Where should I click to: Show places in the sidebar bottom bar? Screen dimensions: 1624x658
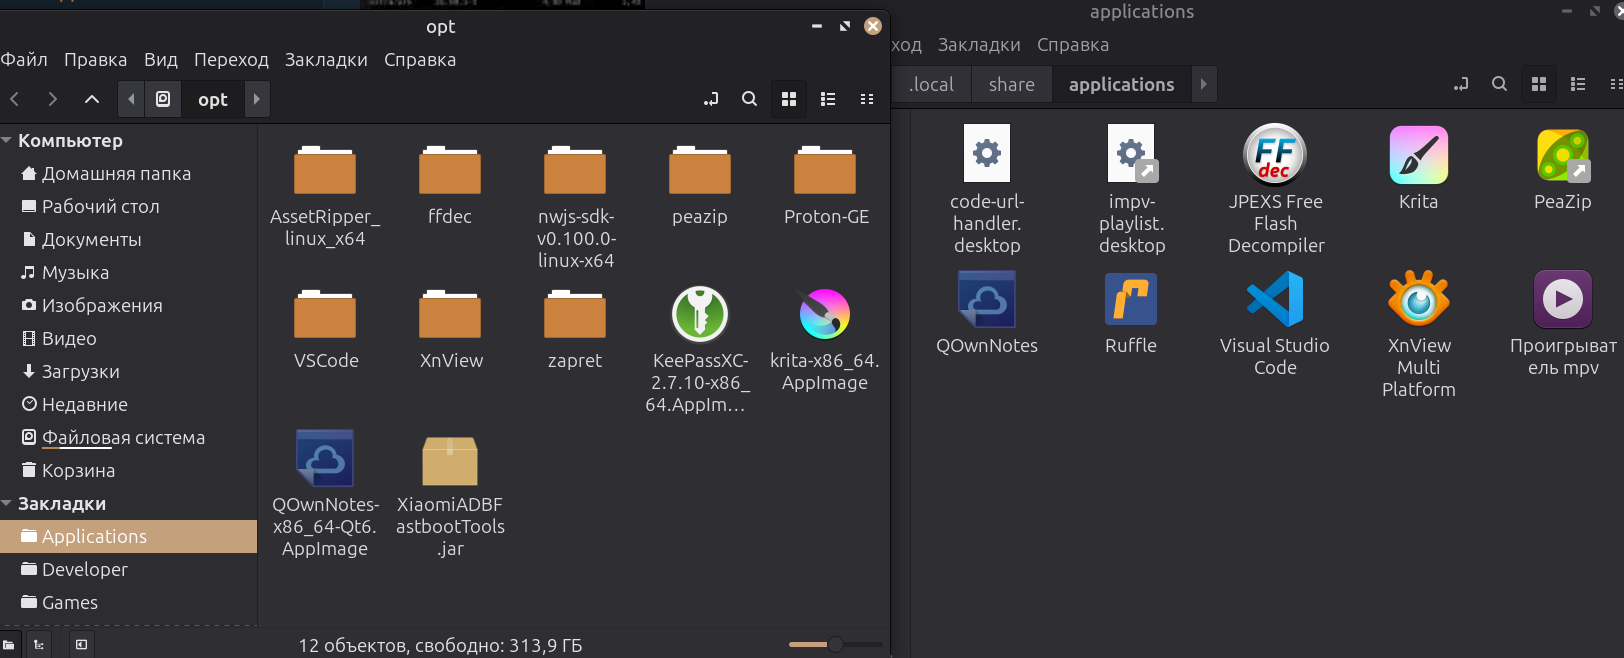[x=9, y=645]
